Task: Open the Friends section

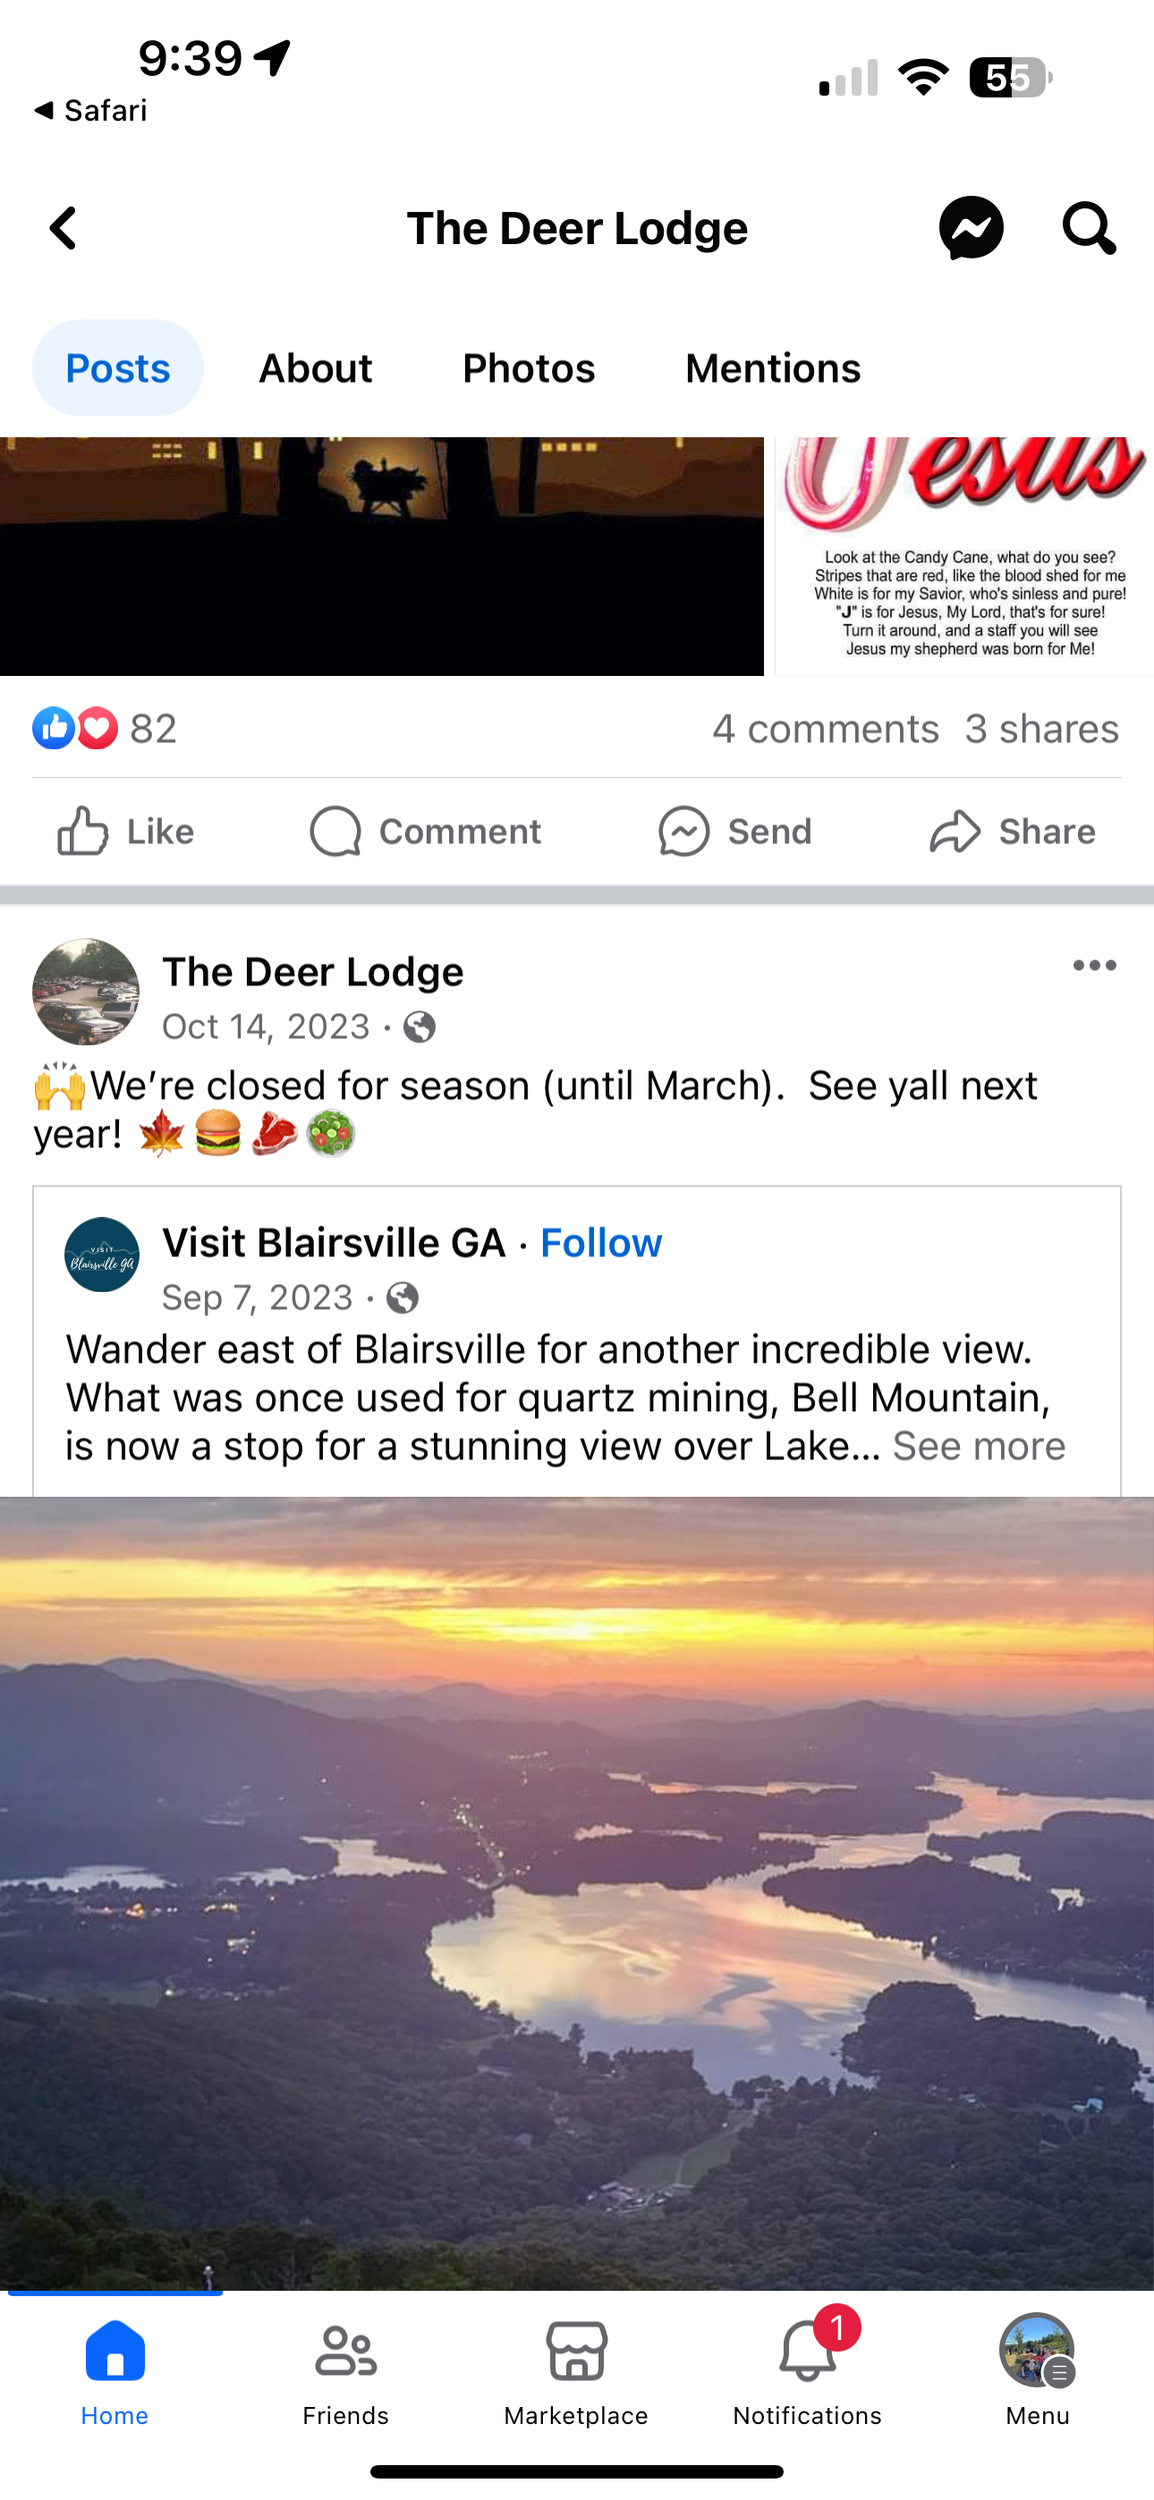Action: [x=345, y=2370]
